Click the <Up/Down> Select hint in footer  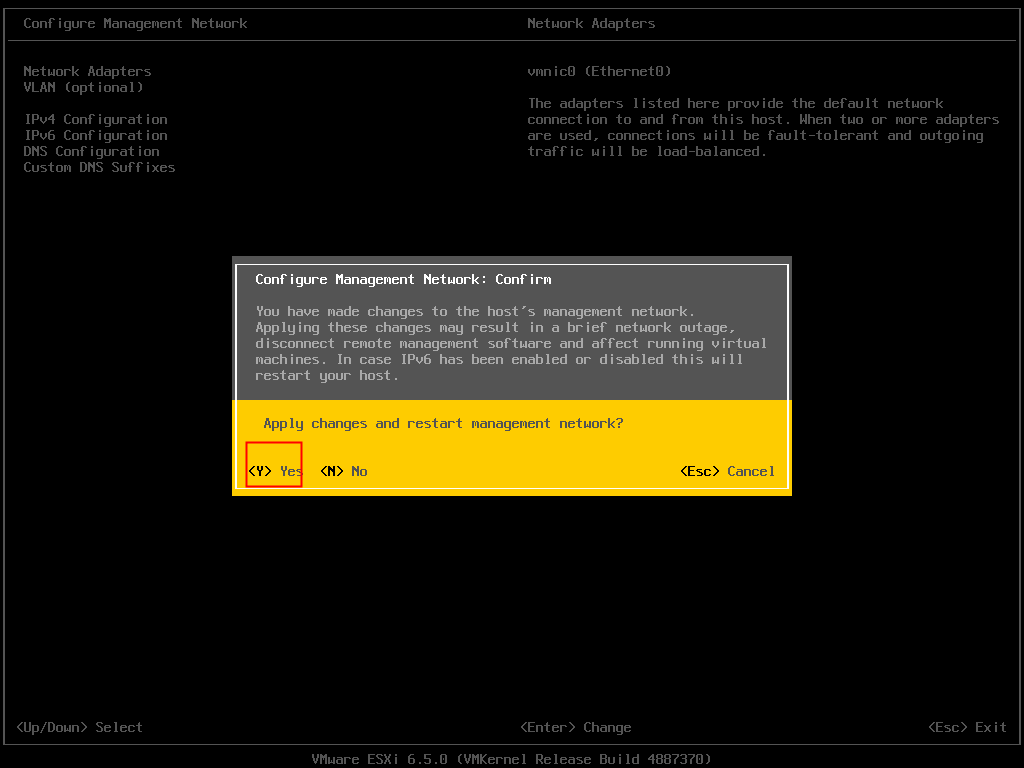79,727
